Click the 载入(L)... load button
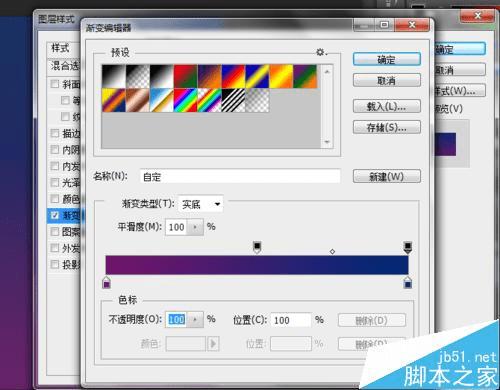This screenshot has width=500, height=390. click(x=387, y=106)
